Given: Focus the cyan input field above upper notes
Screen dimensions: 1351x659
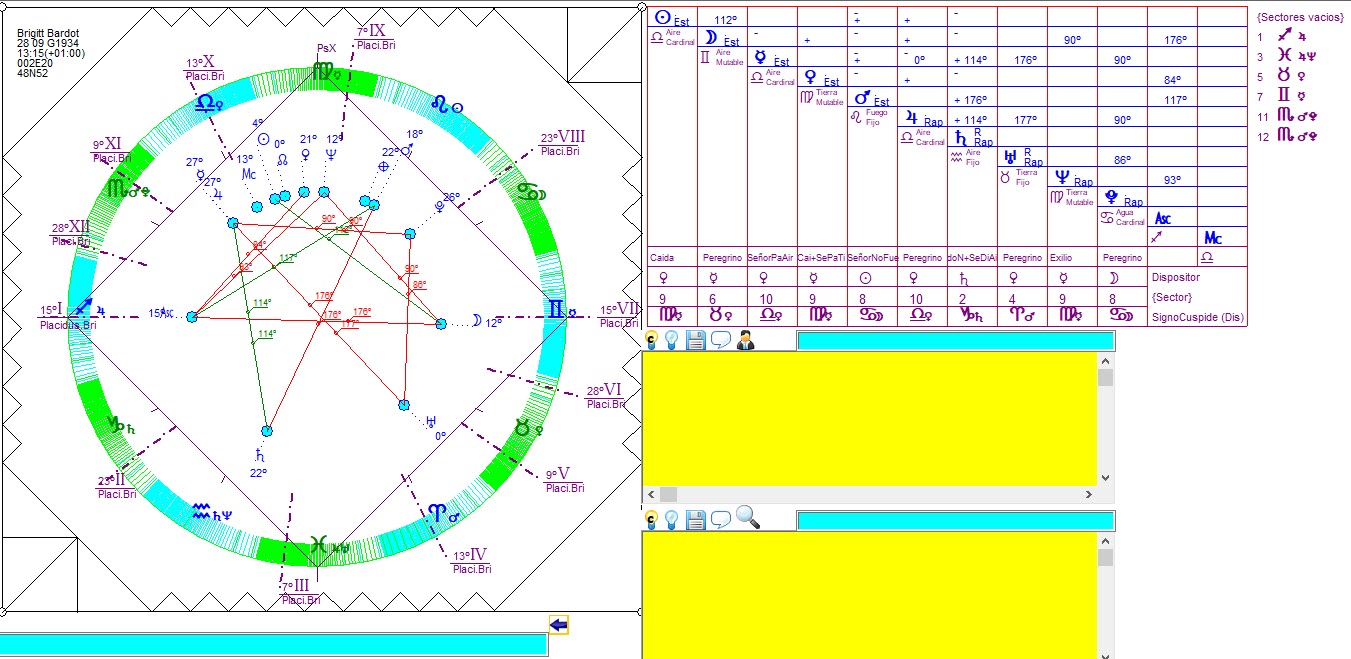Looking at the screenshot, I should click(x=955, y=341).
